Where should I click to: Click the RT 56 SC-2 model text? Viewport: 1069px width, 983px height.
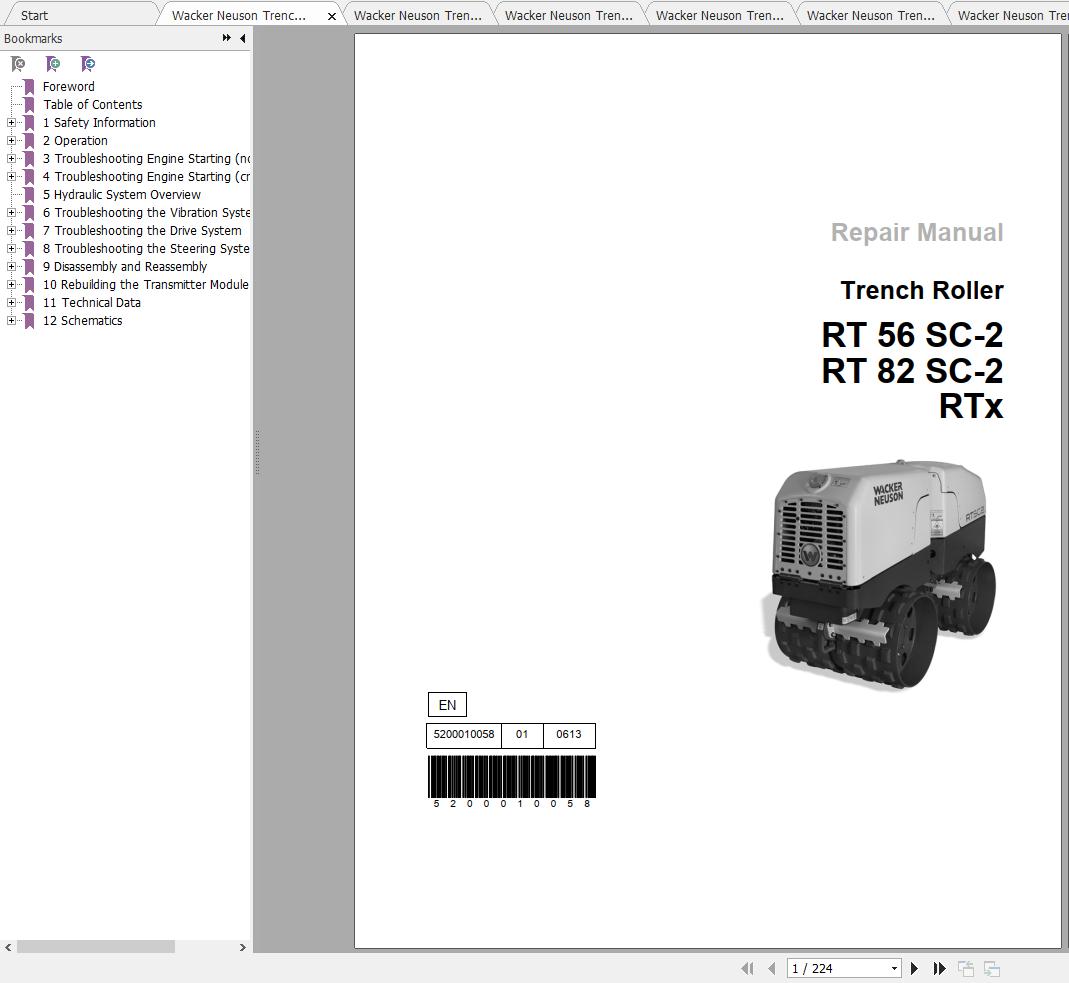[x=912, y=335]
